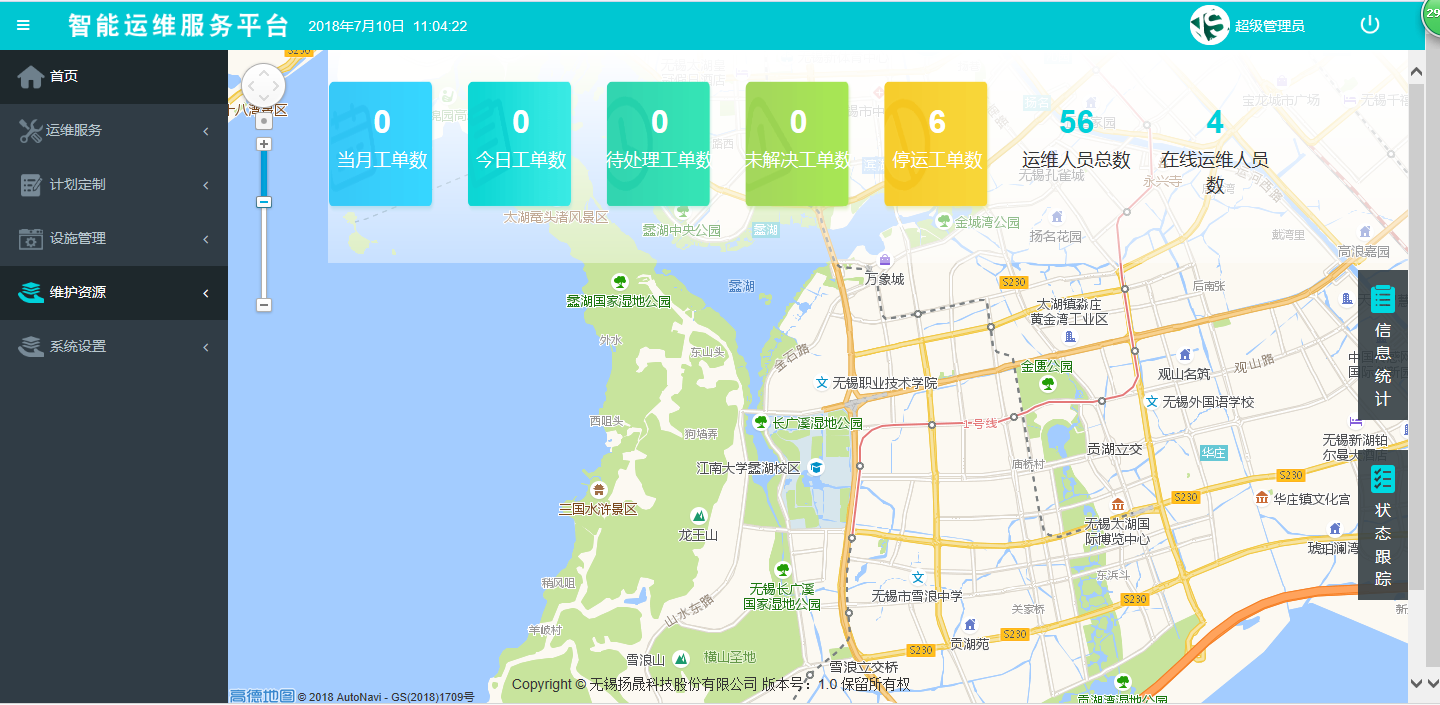Click 无锡市雪浪中学 map label
This screenshot has height=705, width=1440.
917,595
